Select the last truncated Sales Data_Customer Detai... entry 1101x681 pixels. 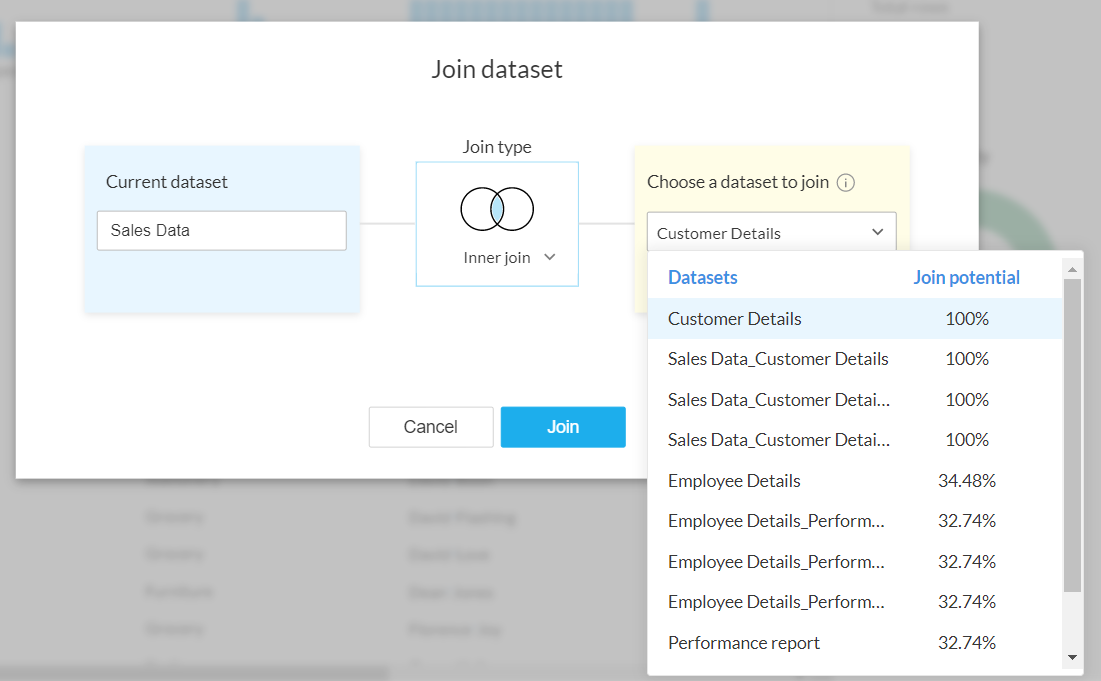[778, 440]
